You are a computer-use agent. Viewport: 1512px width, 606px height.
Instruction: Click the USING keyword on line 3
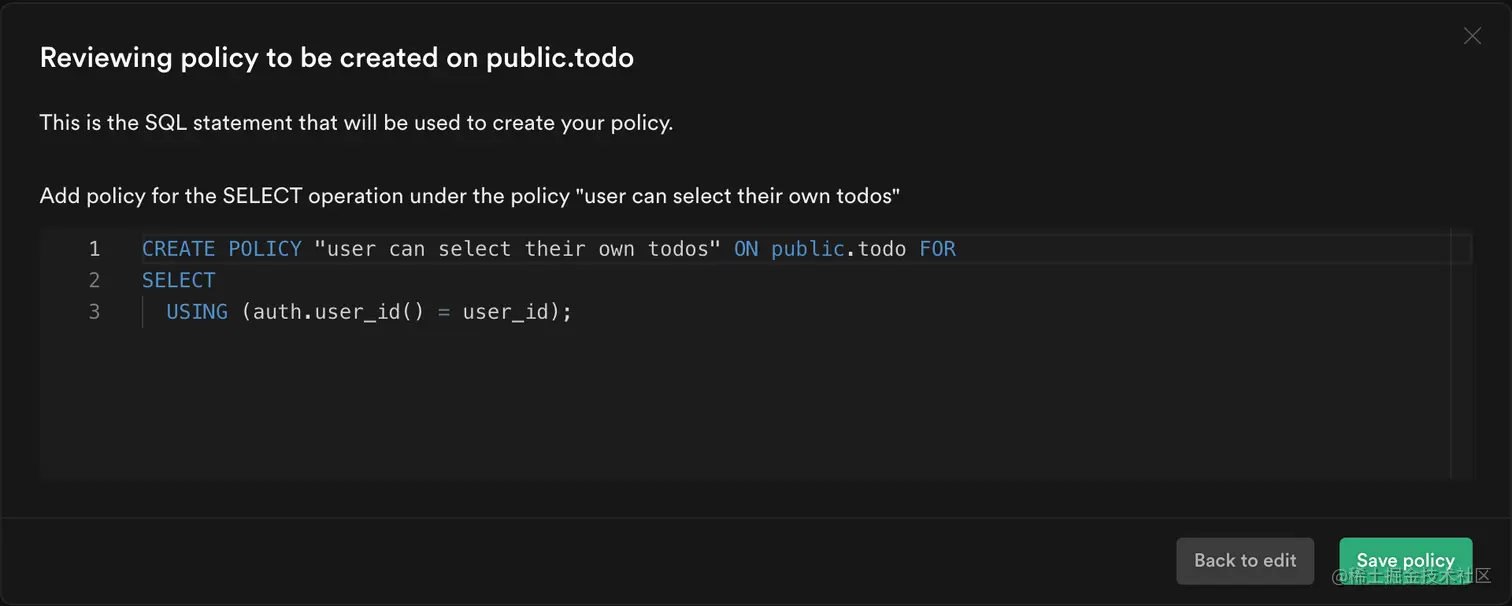[196, 312]
